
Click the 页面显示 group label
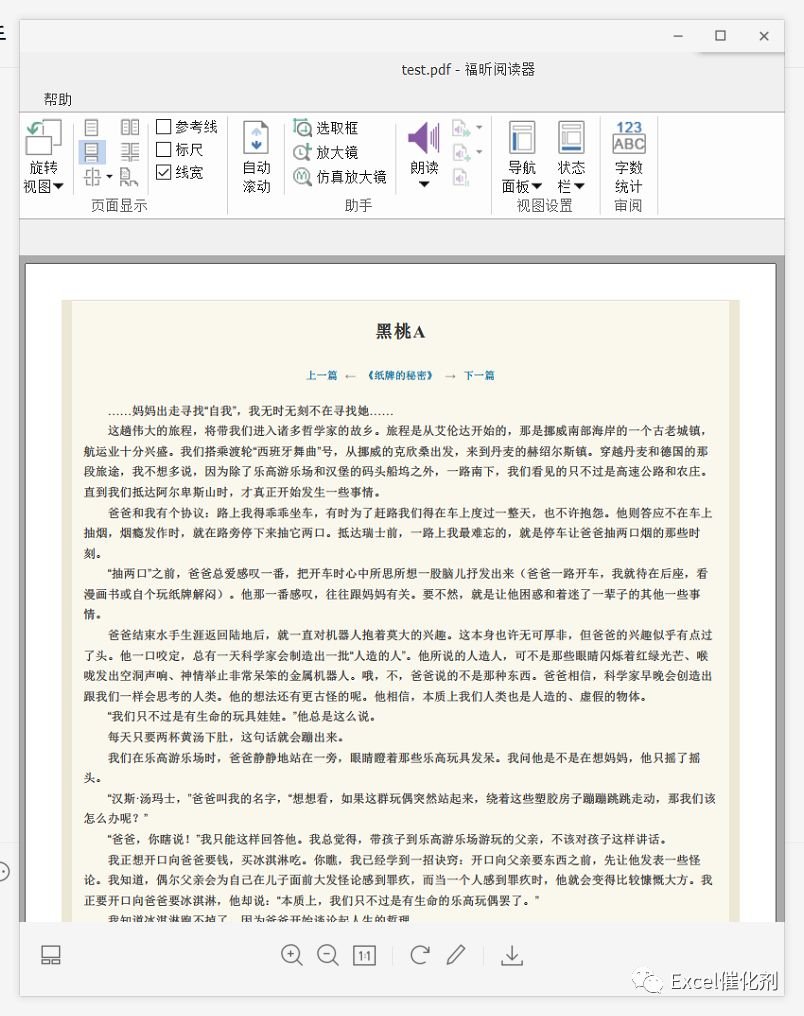pyautogui.click(x=119, y=205)
